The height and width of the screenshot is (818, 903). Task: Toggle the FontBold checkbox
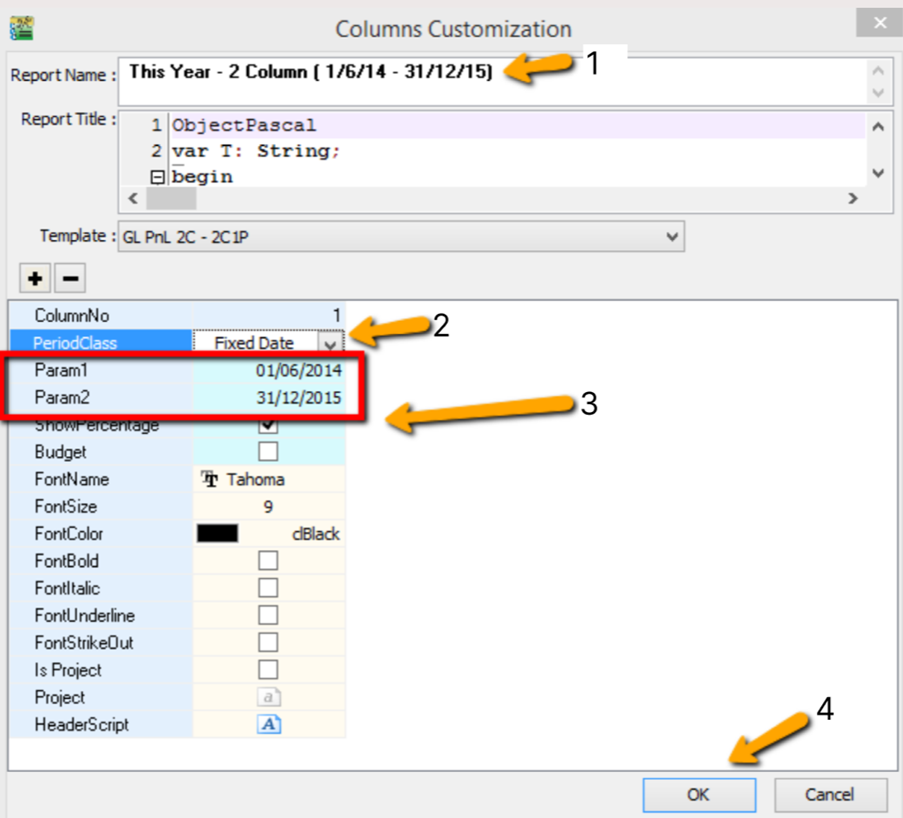268,561
